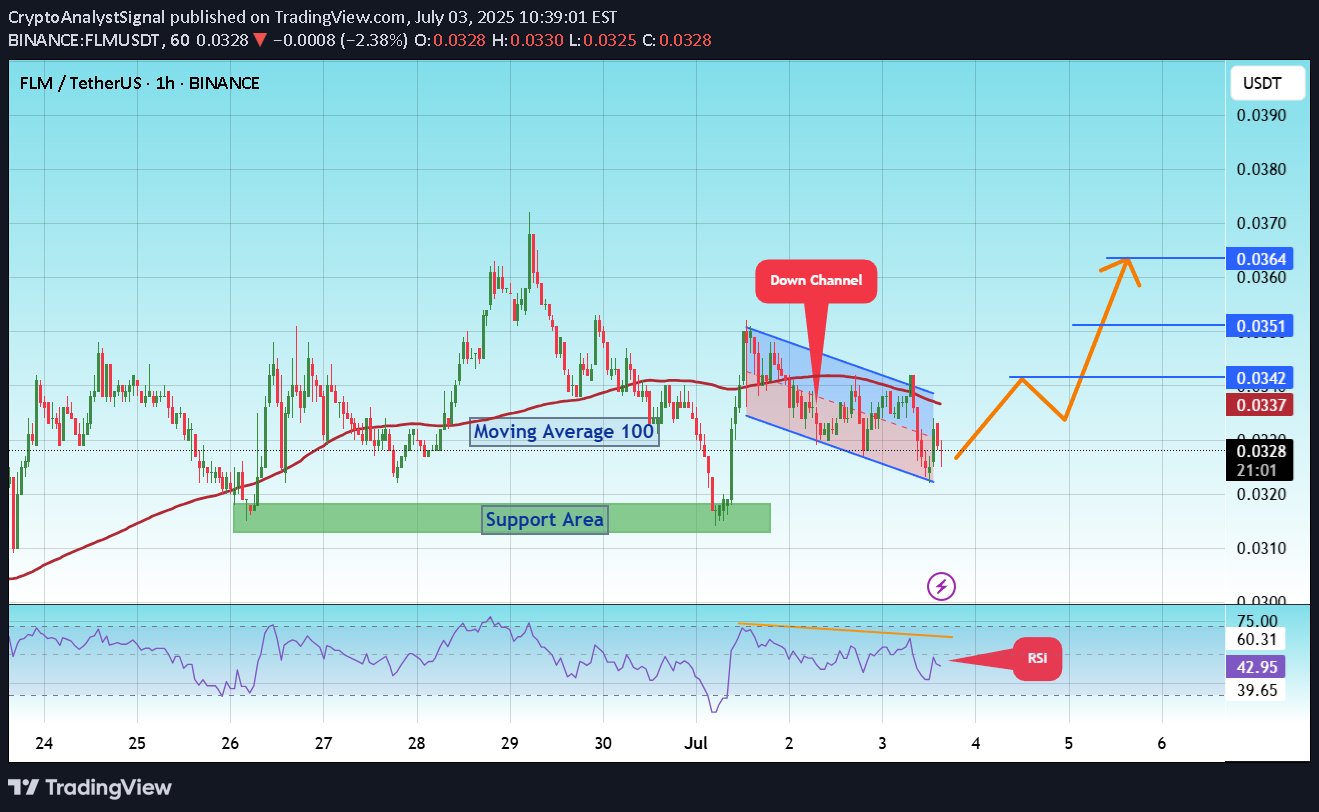Click the 0.0370 price axis label
Image resolution: width=1319 pixels, height=812 pixels.
tap(1261, 222)
